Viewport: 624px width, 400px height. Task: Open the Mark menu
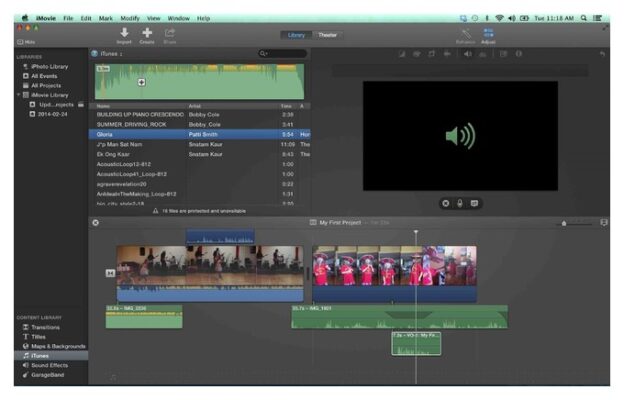105,18
